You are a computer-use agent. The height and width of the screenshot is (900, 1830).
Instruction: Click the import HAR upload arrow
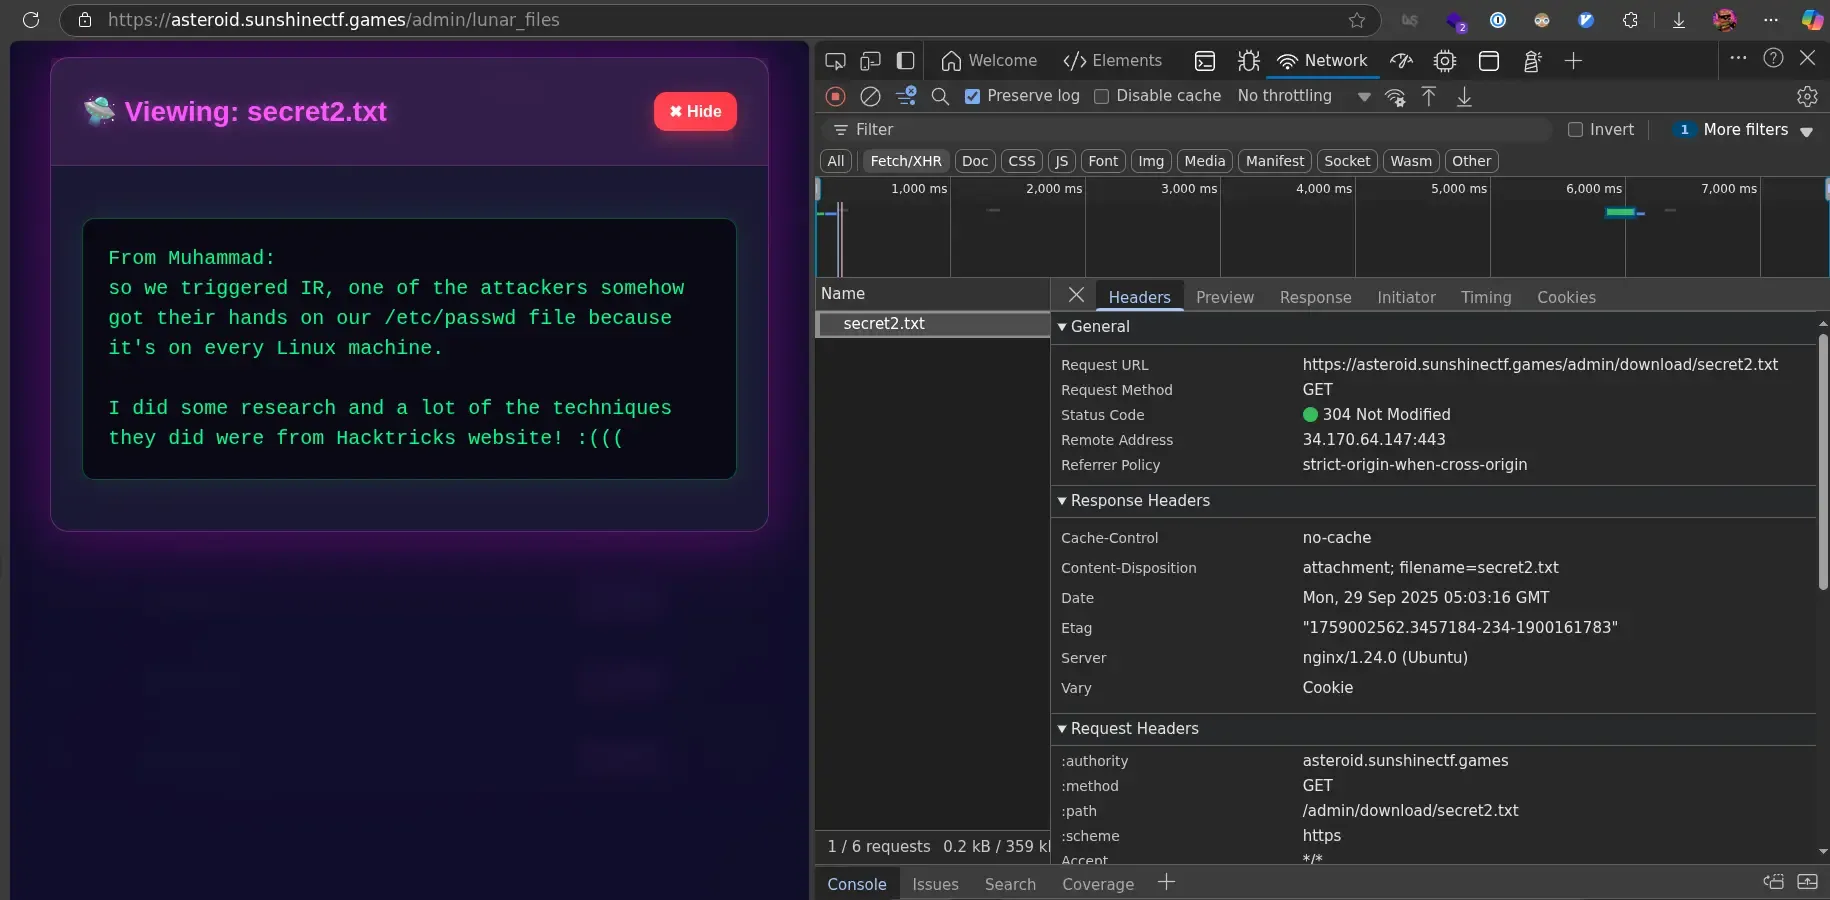pyautogui.click(x=1429, y=97)
